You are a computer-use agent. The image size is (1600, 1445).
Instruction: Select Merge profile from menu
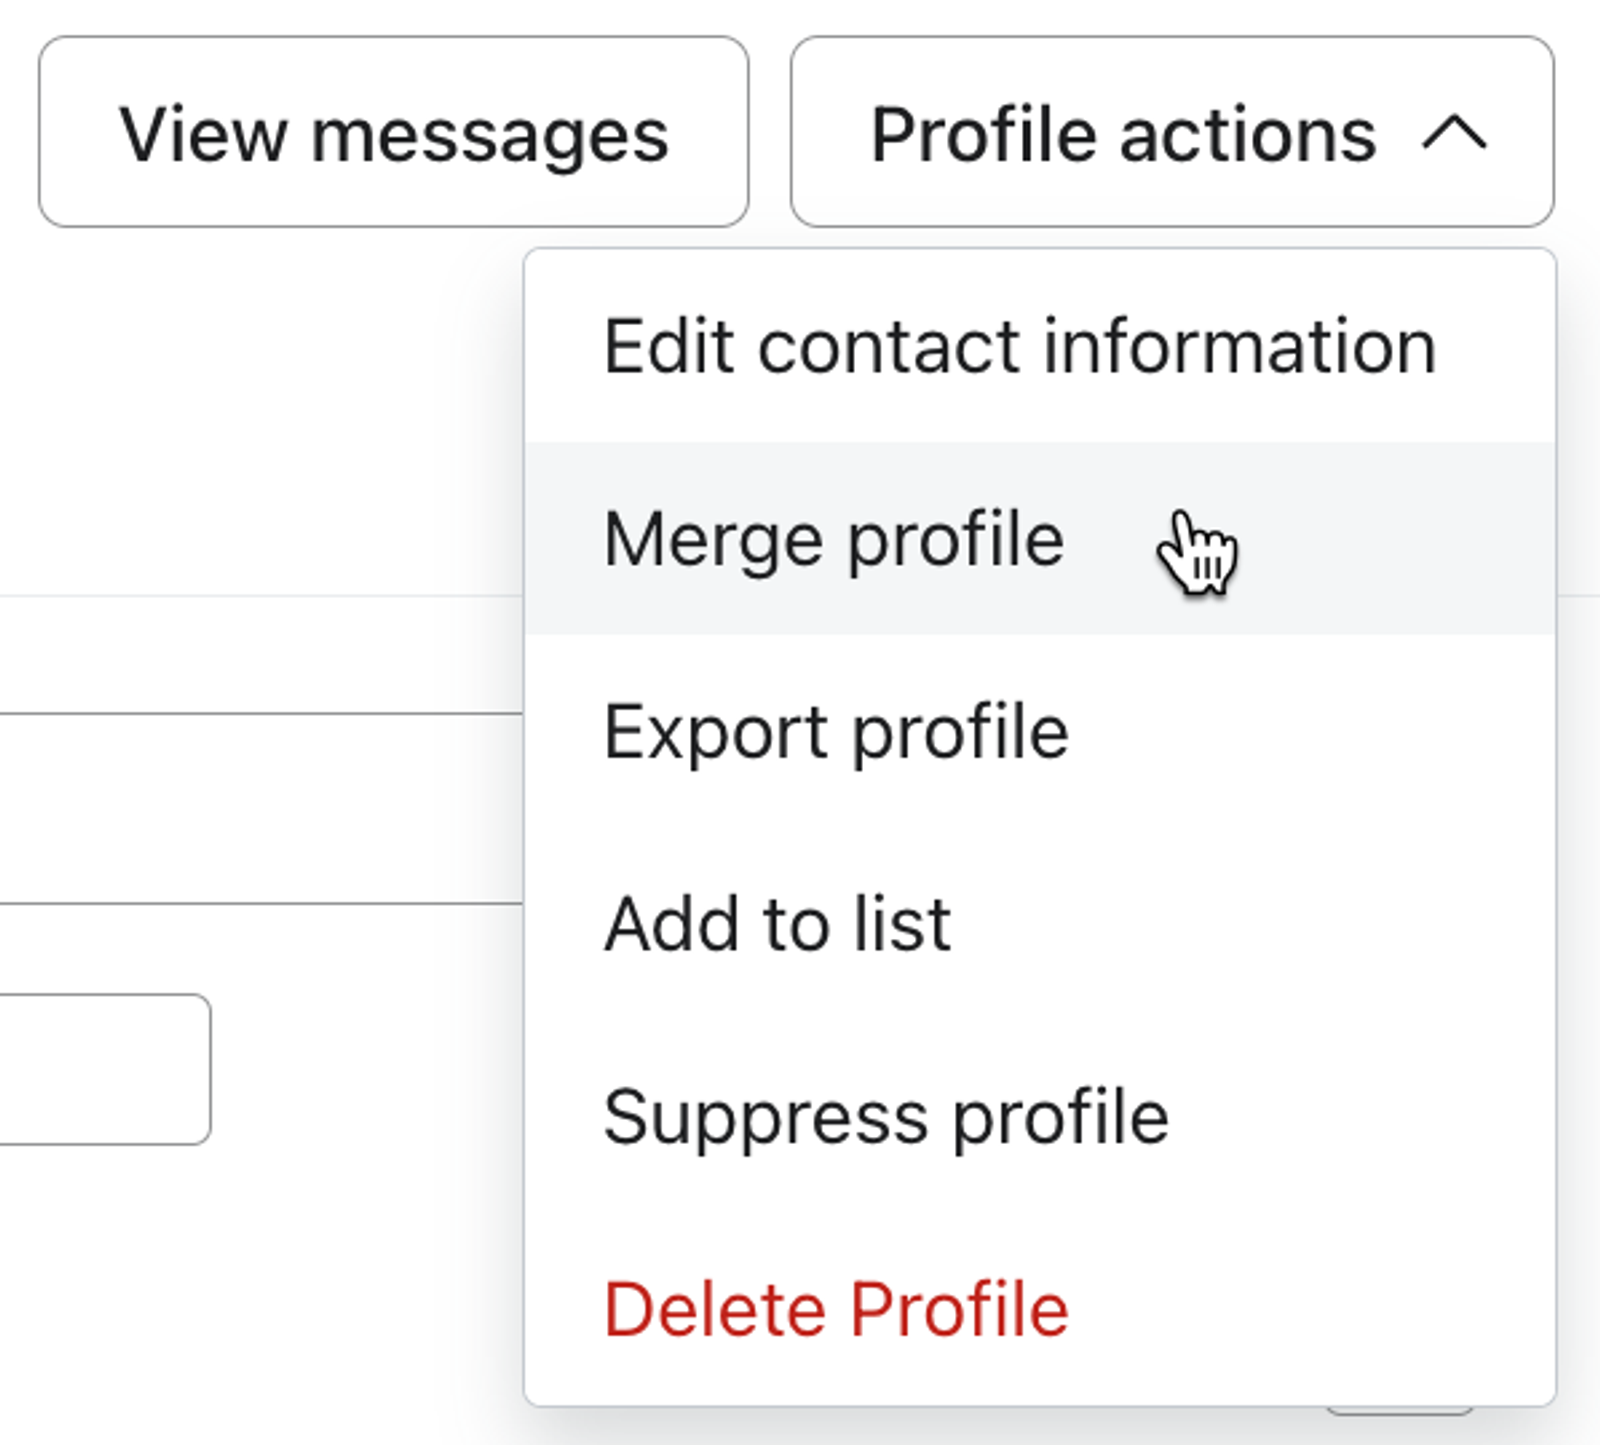coord(1040,538)
